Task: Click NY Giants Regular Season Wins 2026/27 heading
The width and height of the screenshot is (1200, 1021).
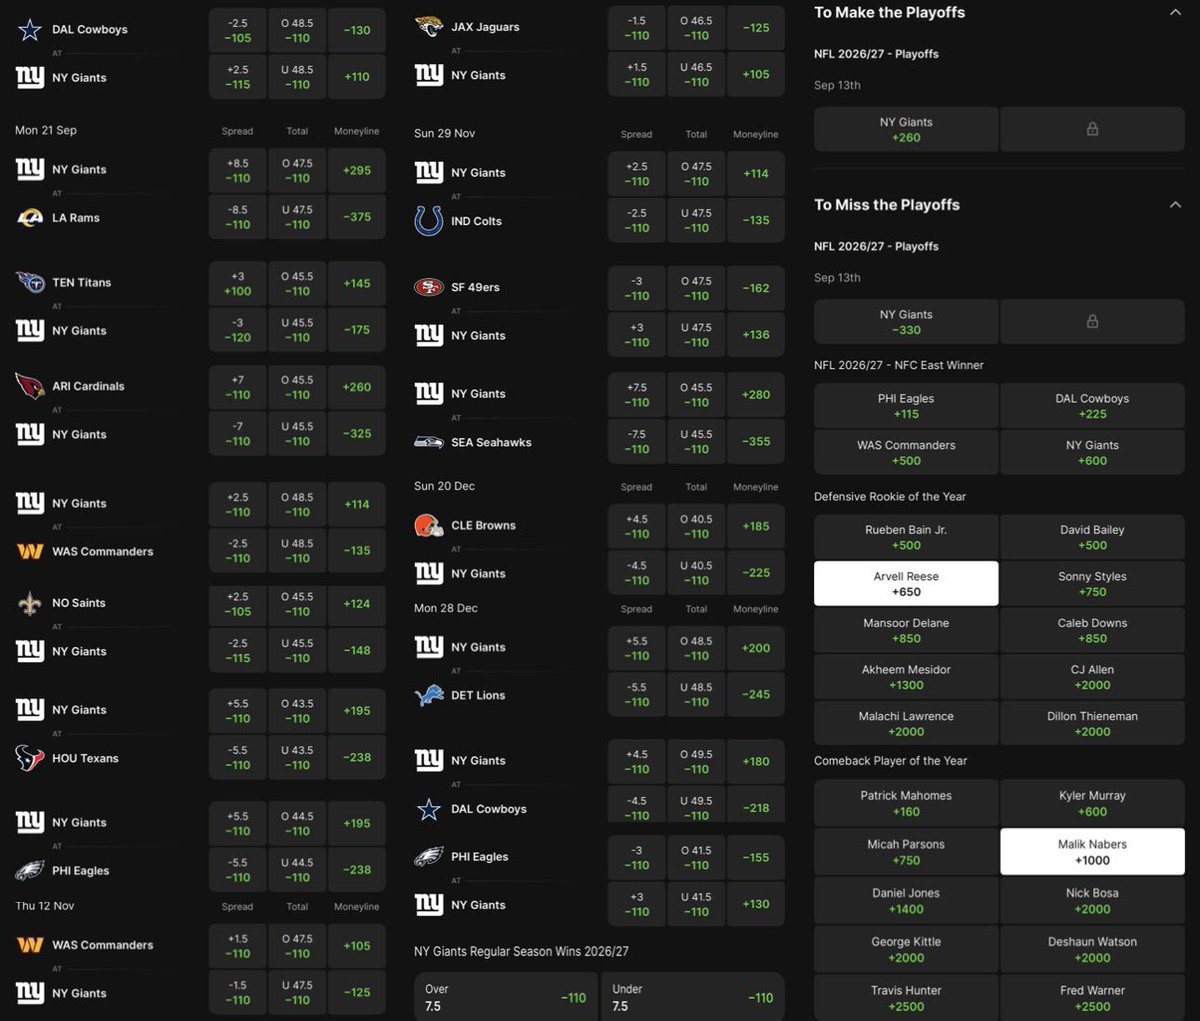Action: [521, 951]
